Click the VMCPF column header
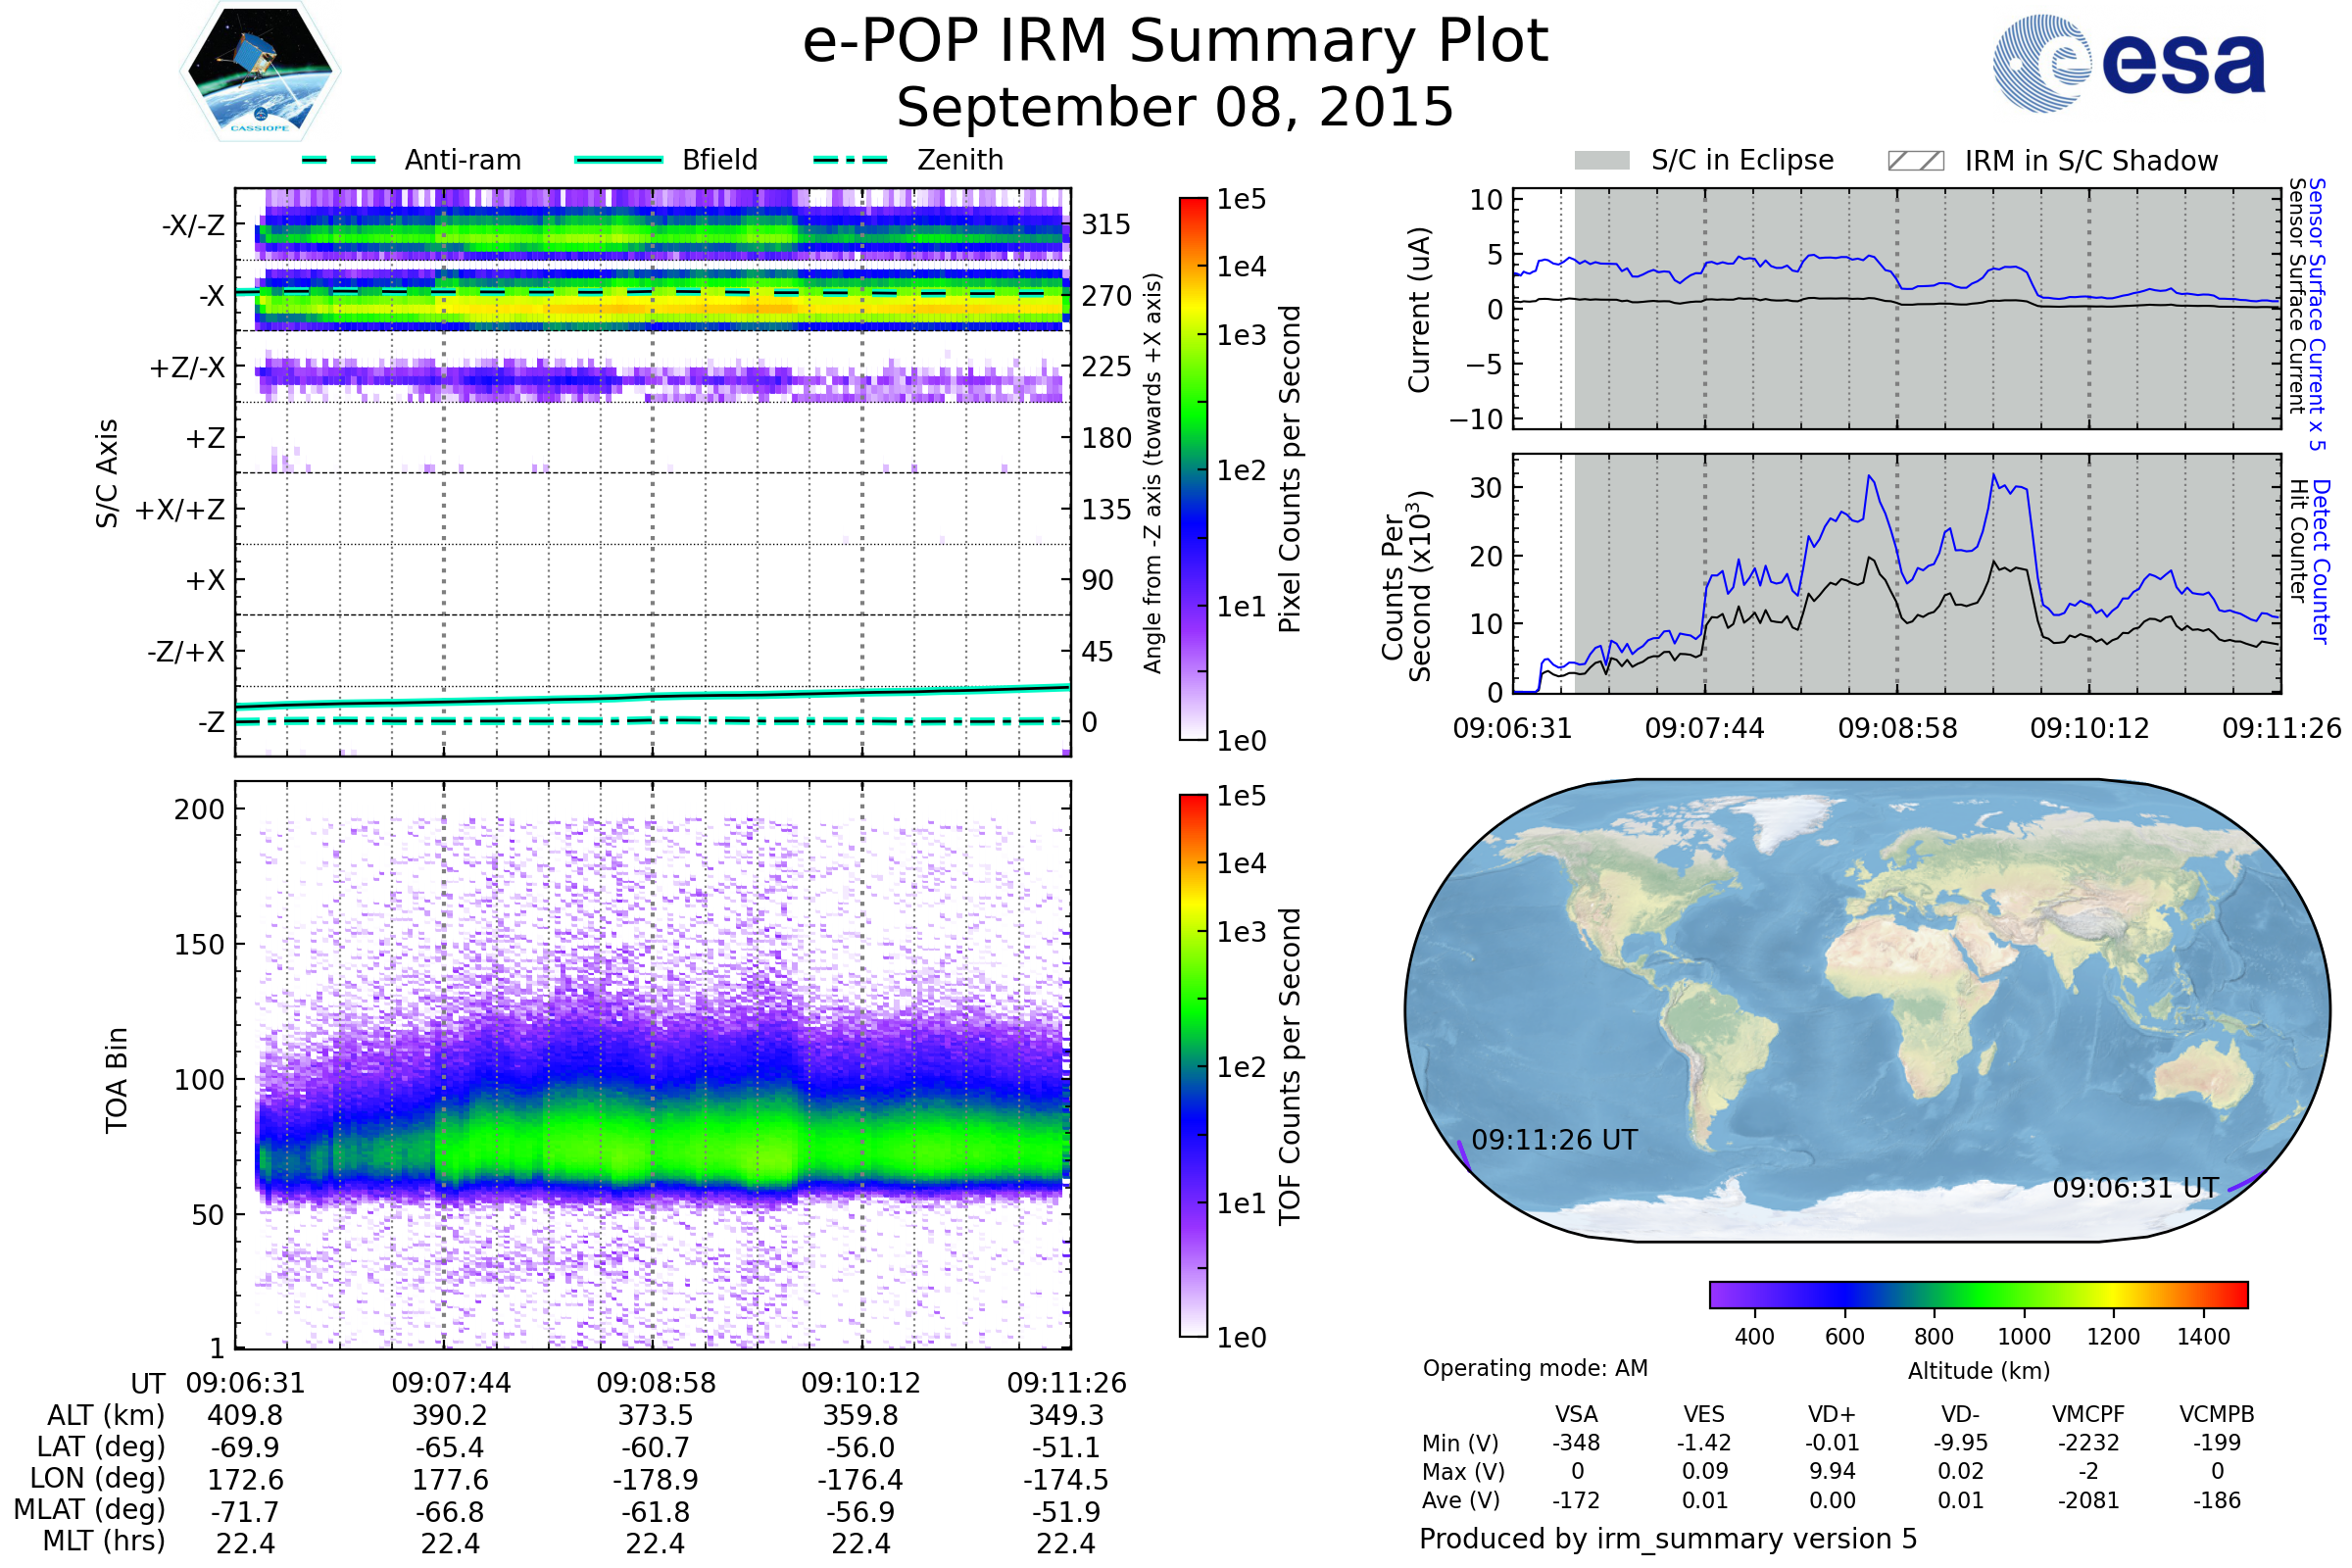2352x1568 pixels. [x=2088, y=1414]
